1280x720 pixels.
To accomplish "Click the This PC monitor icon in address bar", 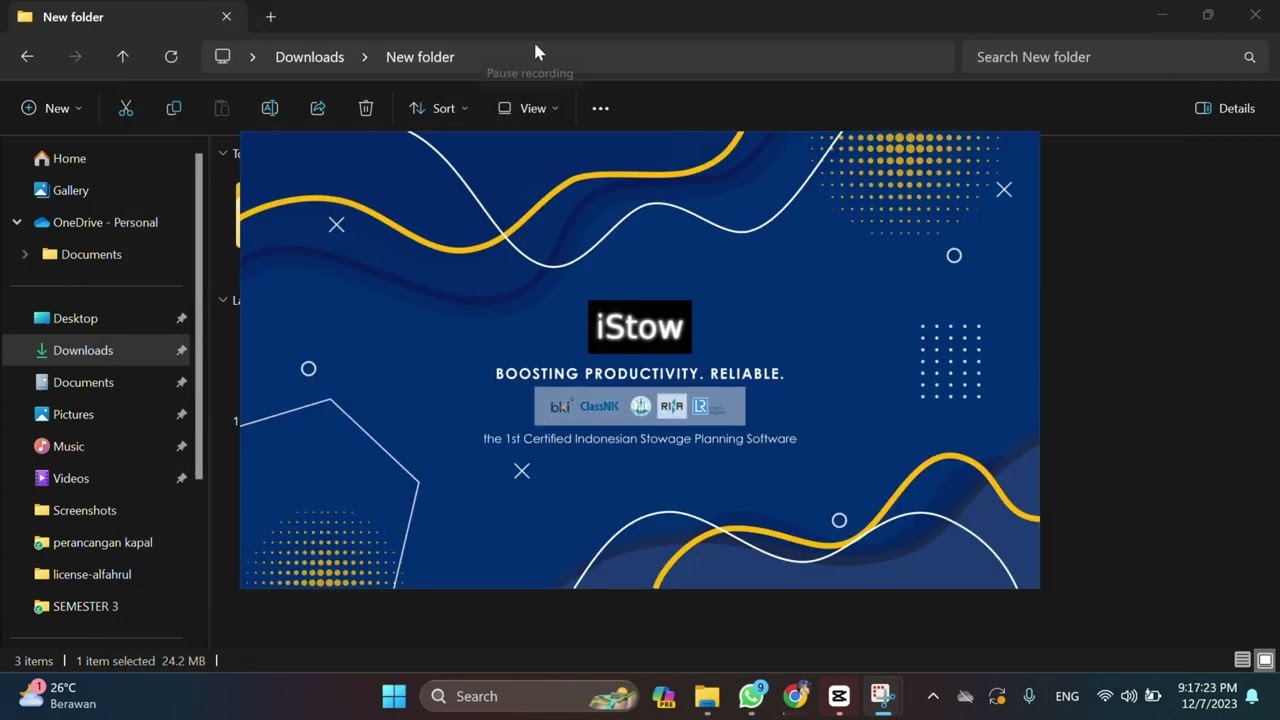I will coord(223,57).
